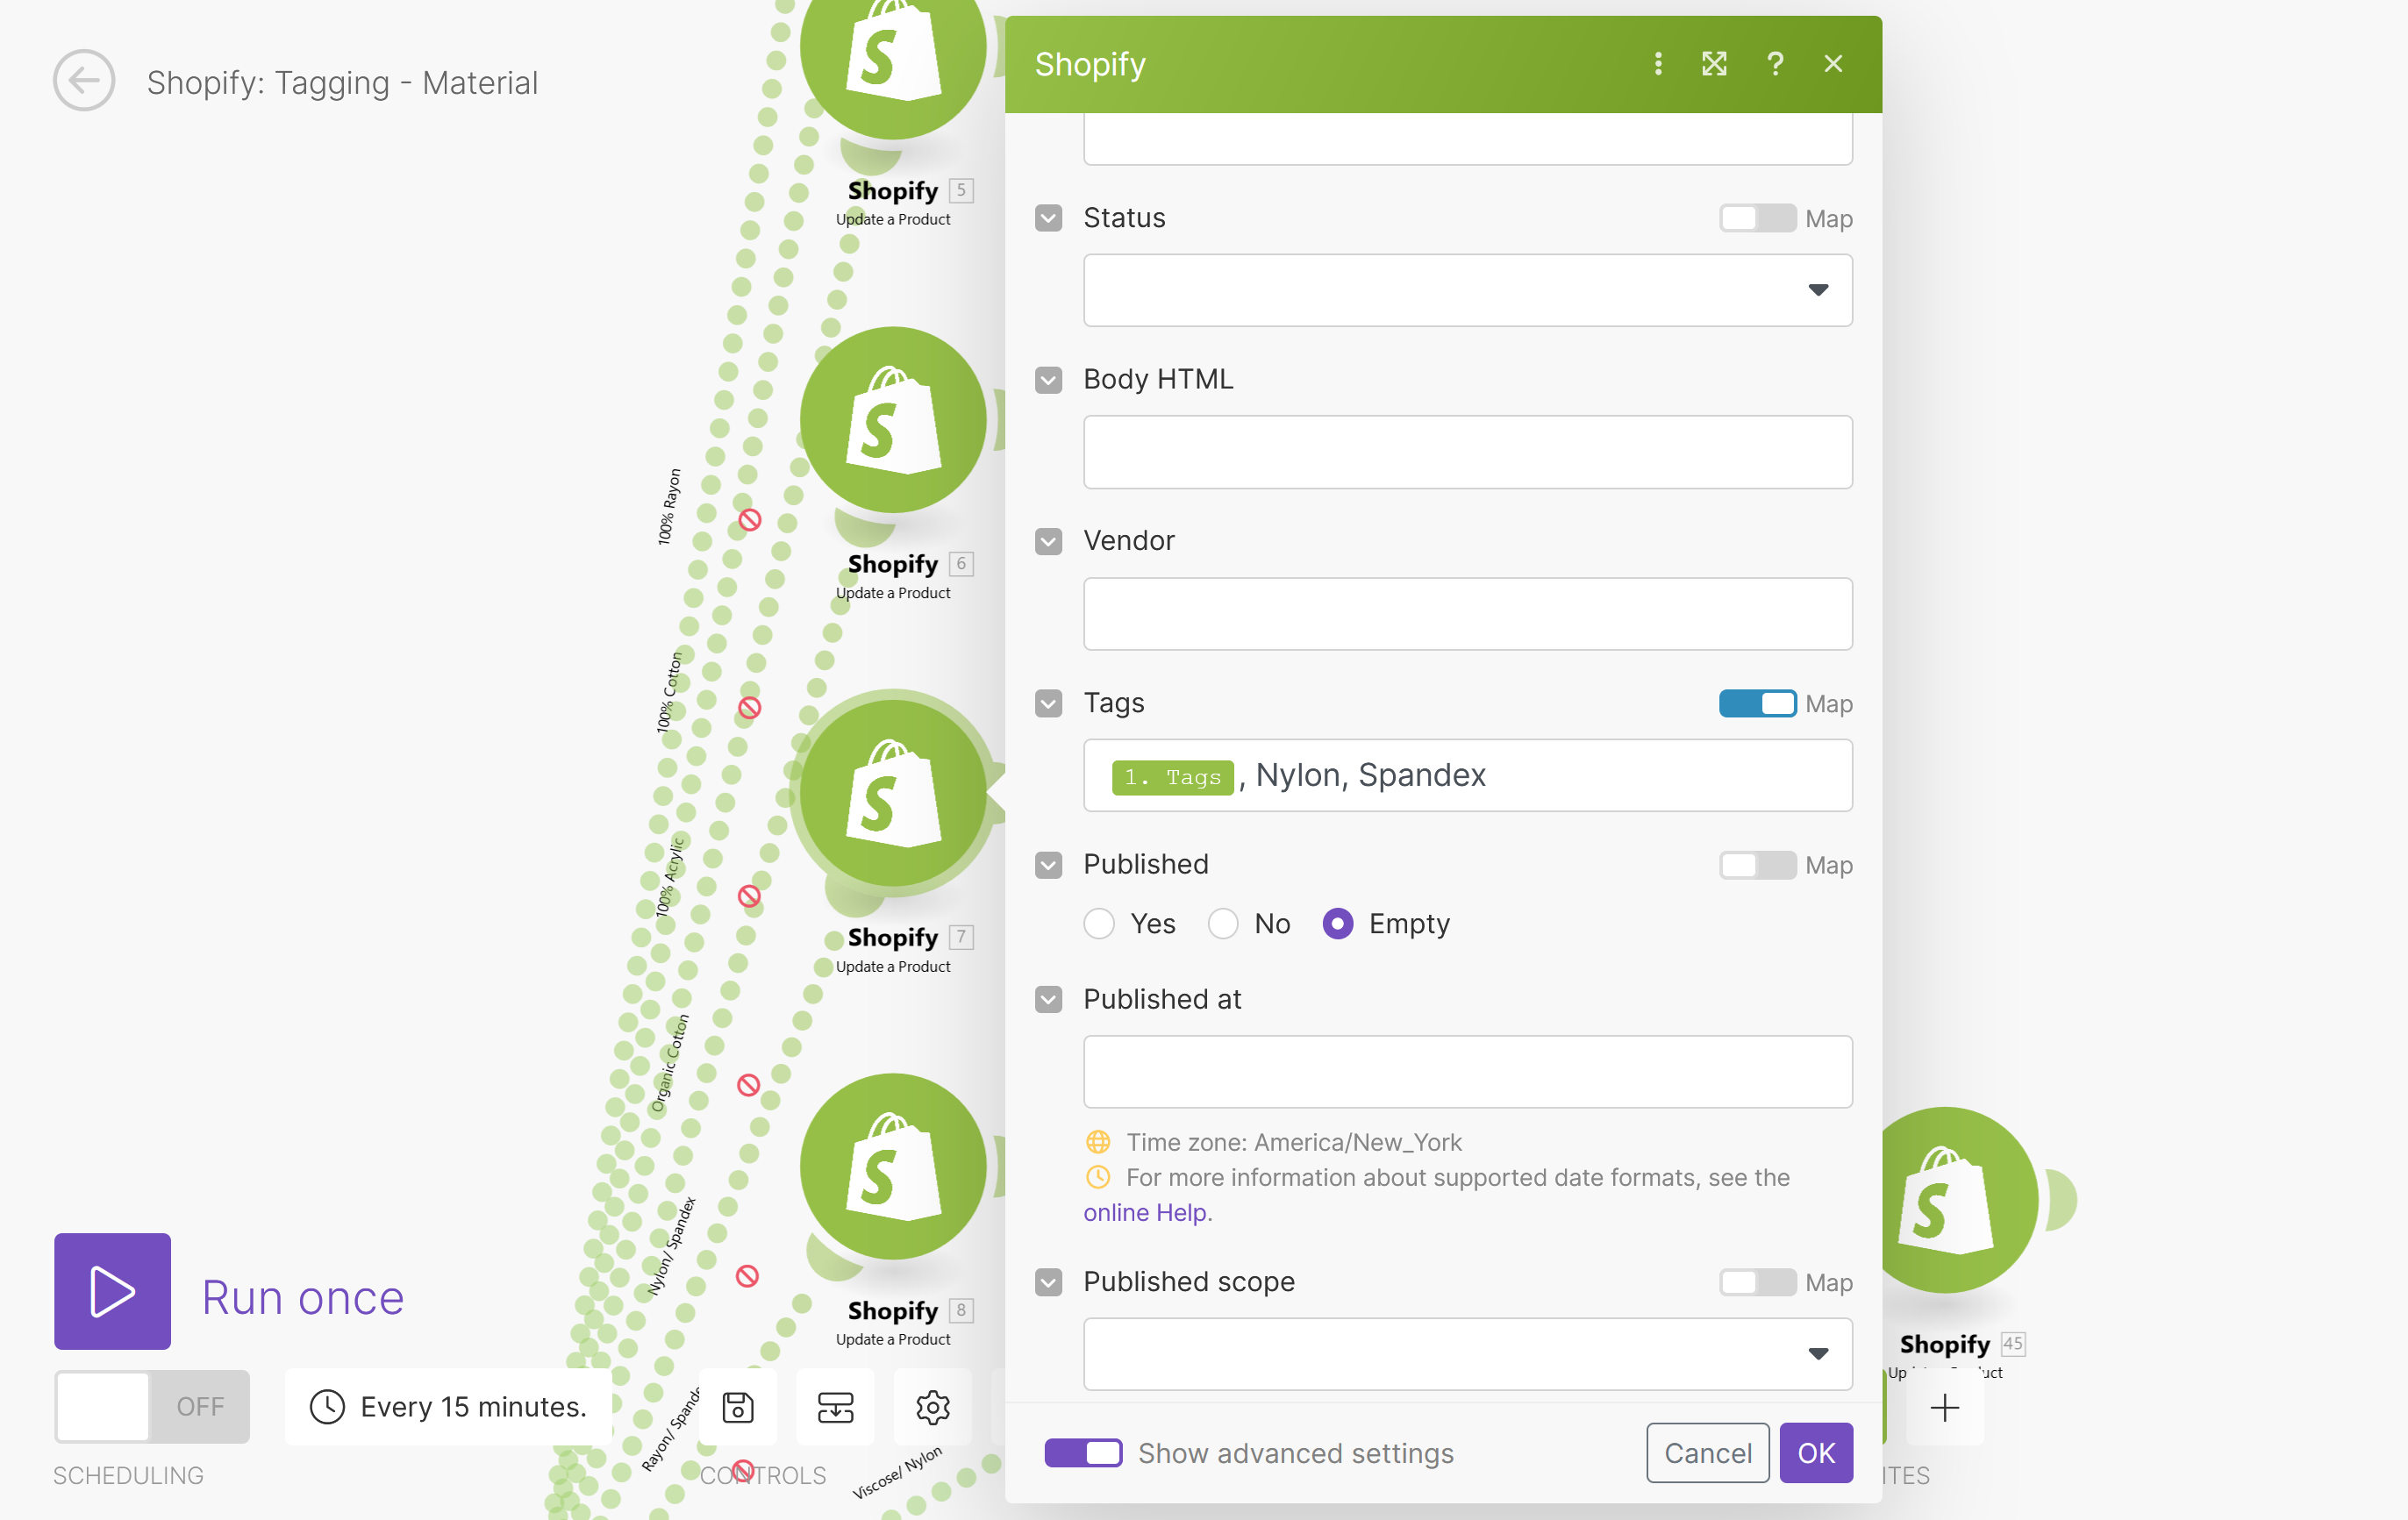Toggle the Published scope Map switch
Screen dimensions: 2408x1520
tap(1757, 1282)
